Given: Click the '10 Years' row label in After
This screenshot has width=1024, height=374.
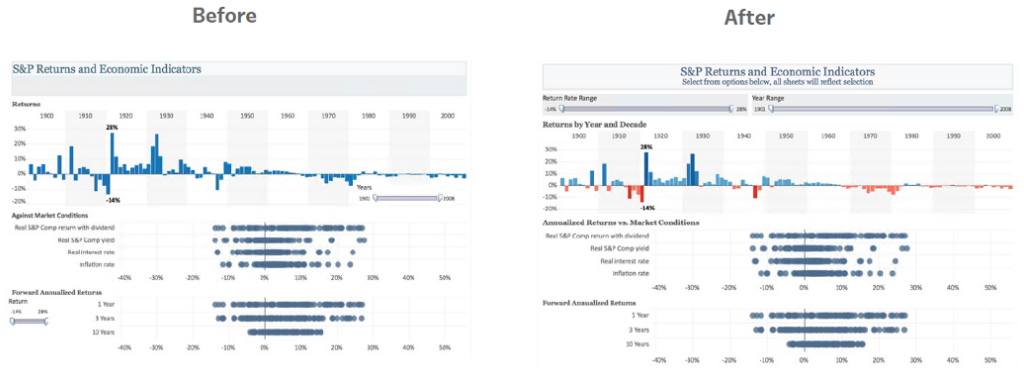Looking at the screenshot, I should [x=637, y=344].
